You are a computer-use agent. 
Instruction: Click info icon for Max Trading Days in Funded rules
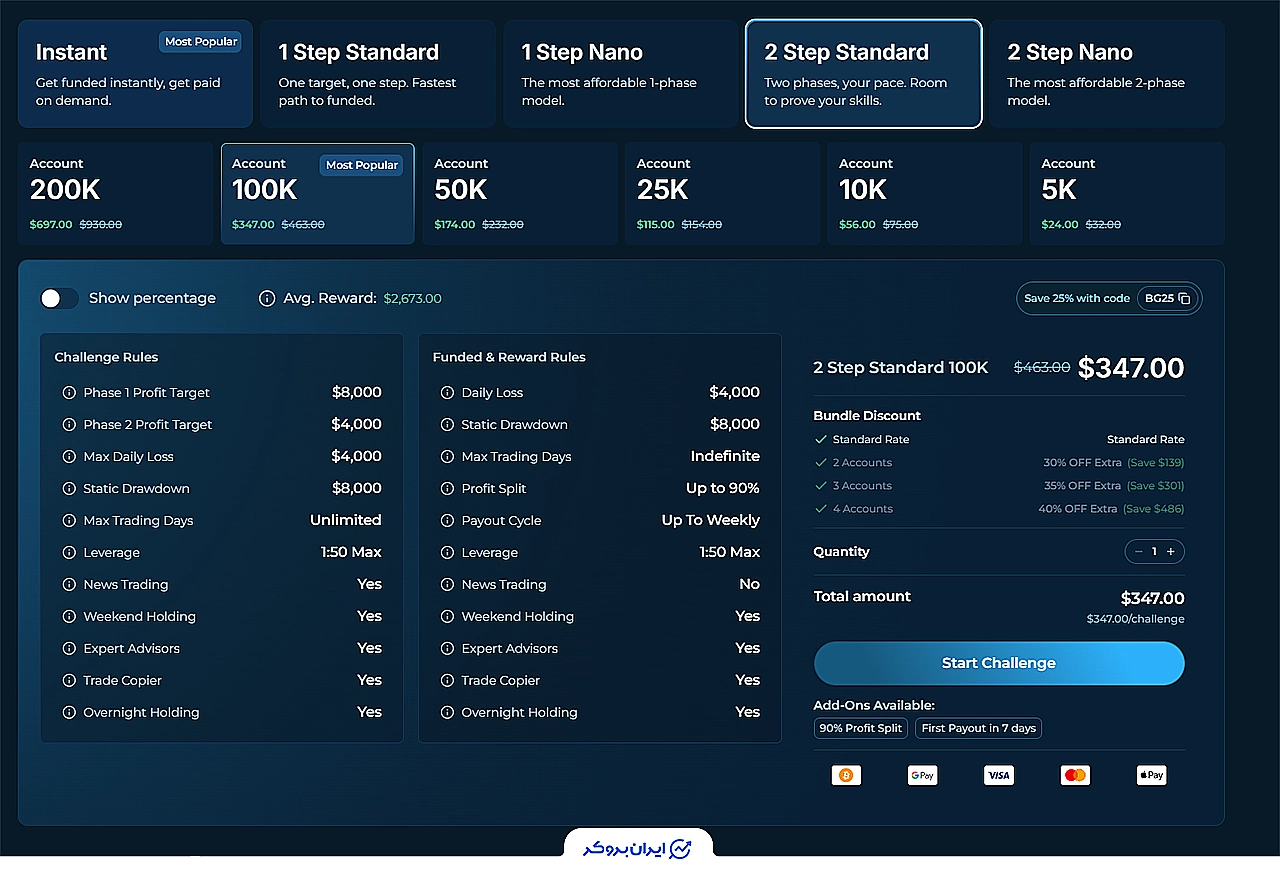coord(447,457)
